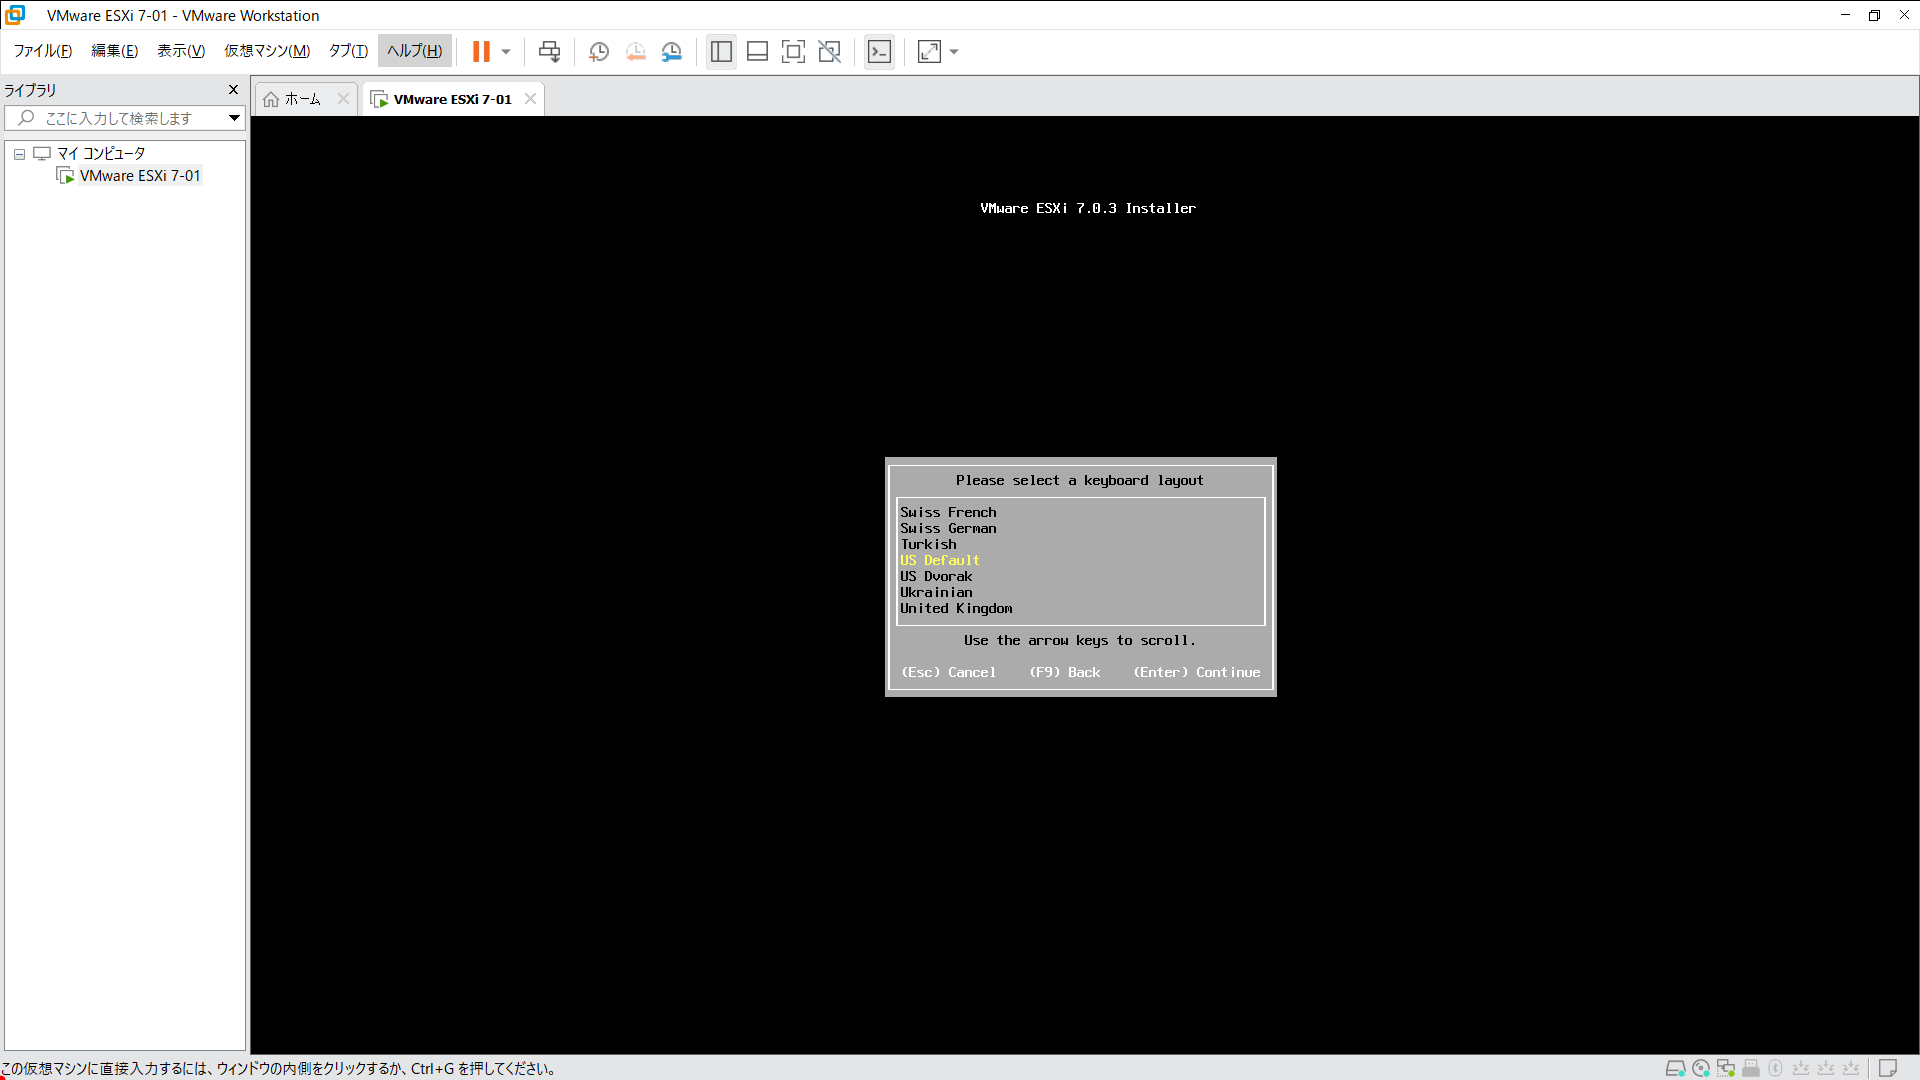Viewport: 1920px width, 1080px height.
Task: Click the network adapter status icon
Action: [1726, 1068]
